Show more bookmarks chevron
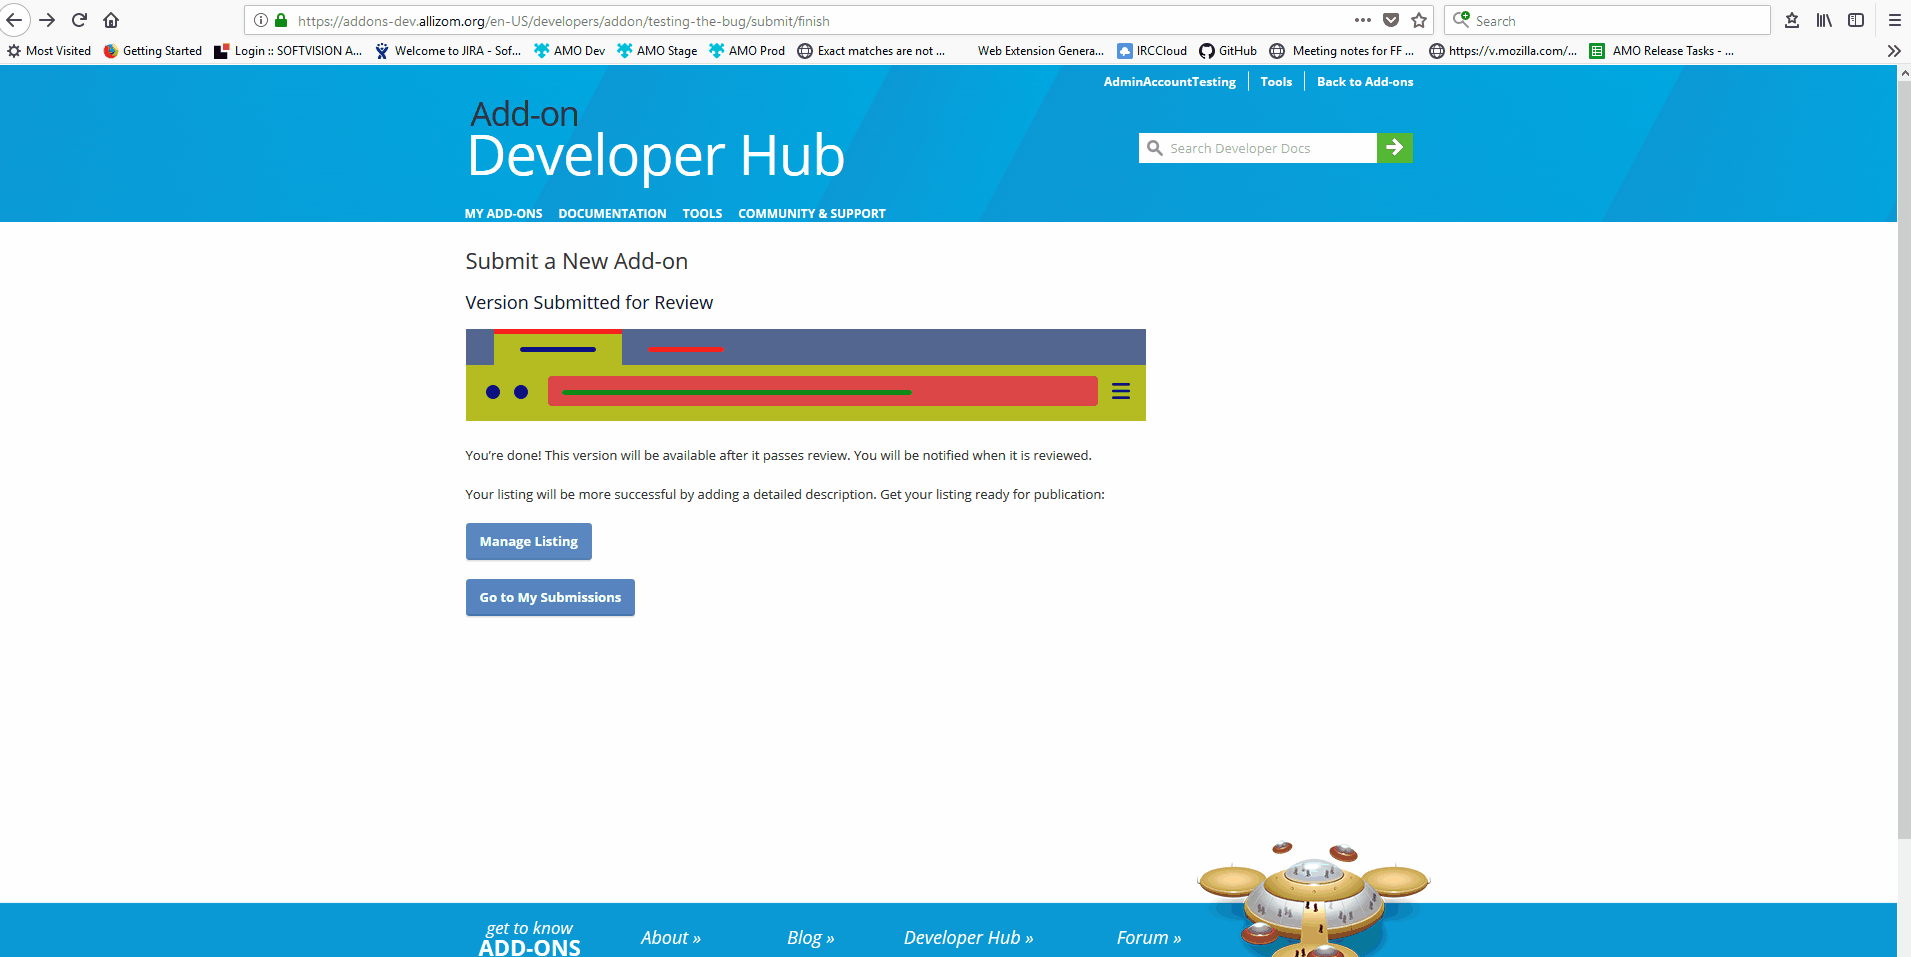 pos(1893,51)
